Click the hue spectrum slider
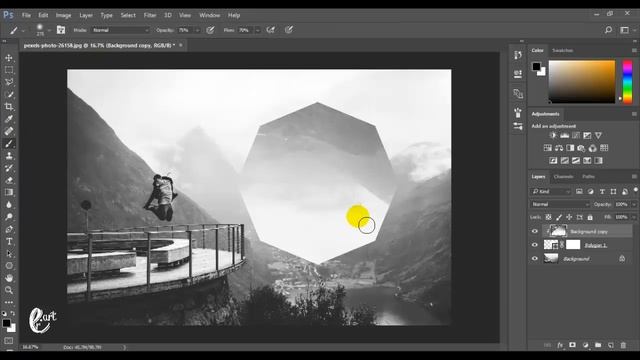This screenshot has height=360, width=640. [627, 82]
